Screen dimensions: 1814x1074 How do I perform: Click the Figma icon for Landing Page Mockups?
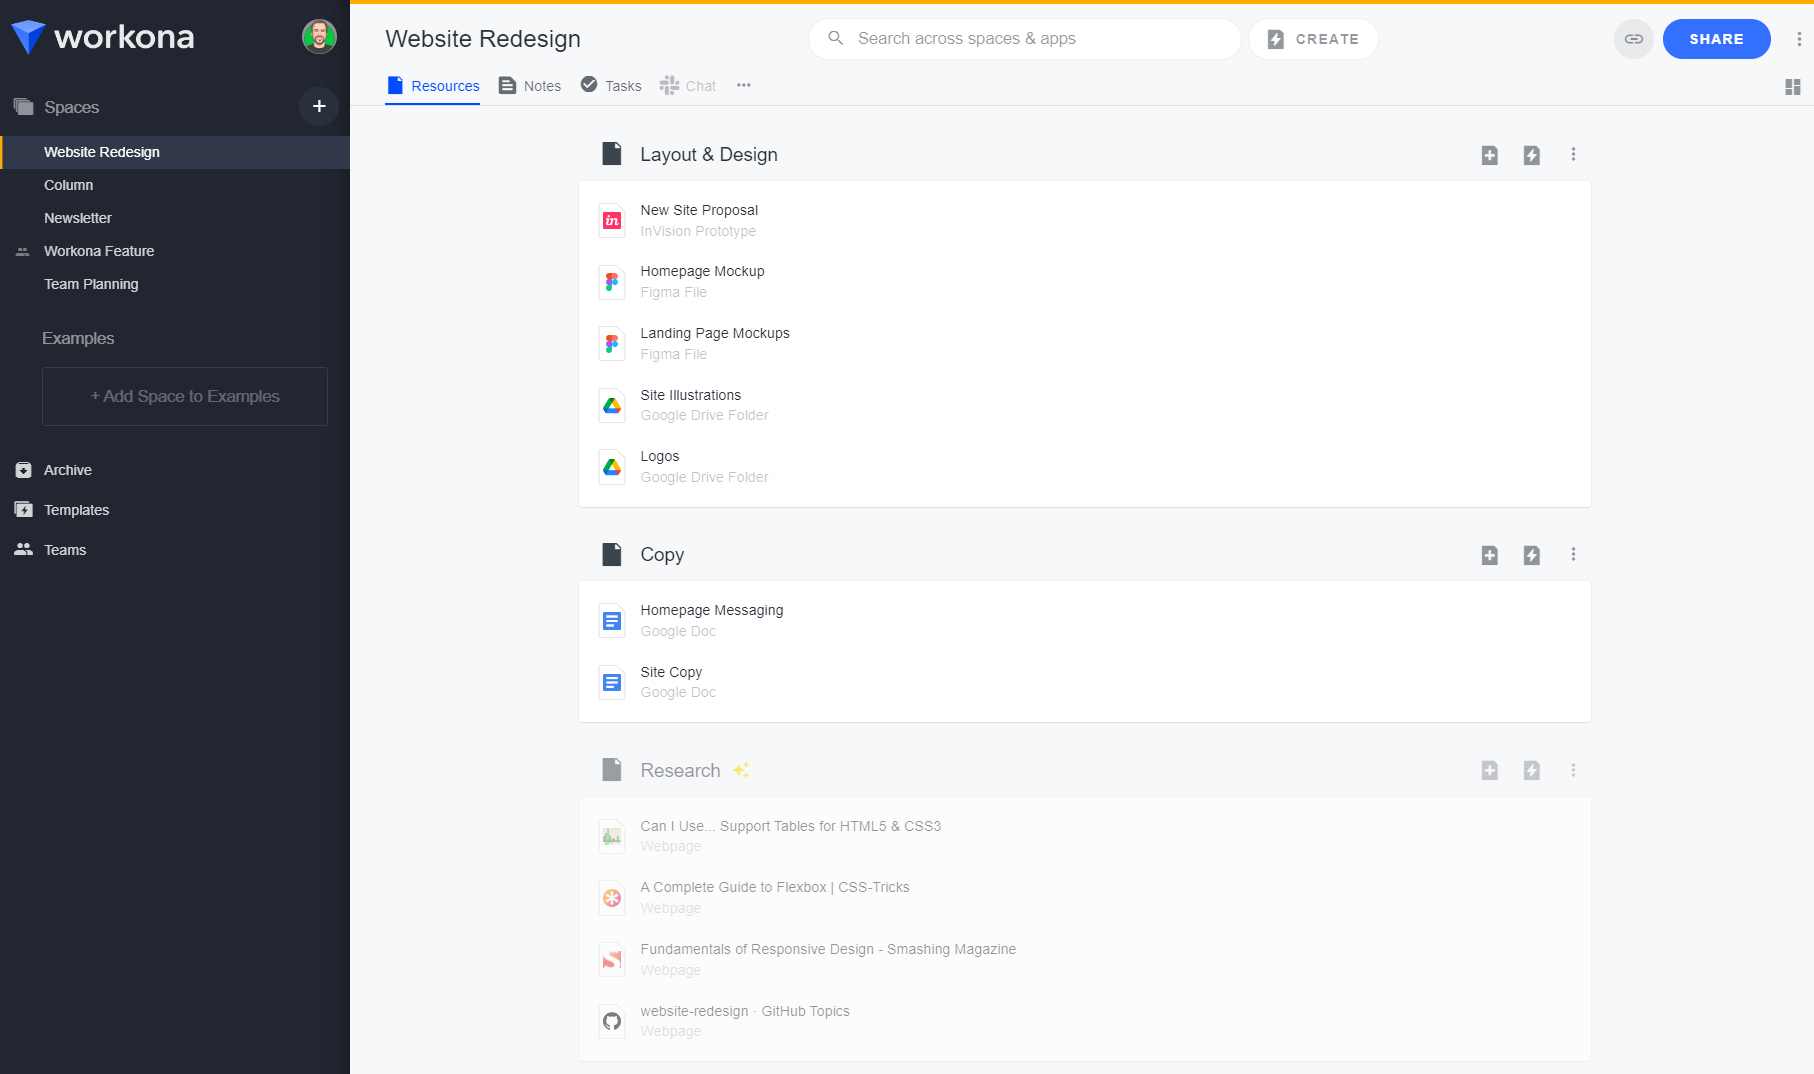pyautogui.click(x=612, y=343)
